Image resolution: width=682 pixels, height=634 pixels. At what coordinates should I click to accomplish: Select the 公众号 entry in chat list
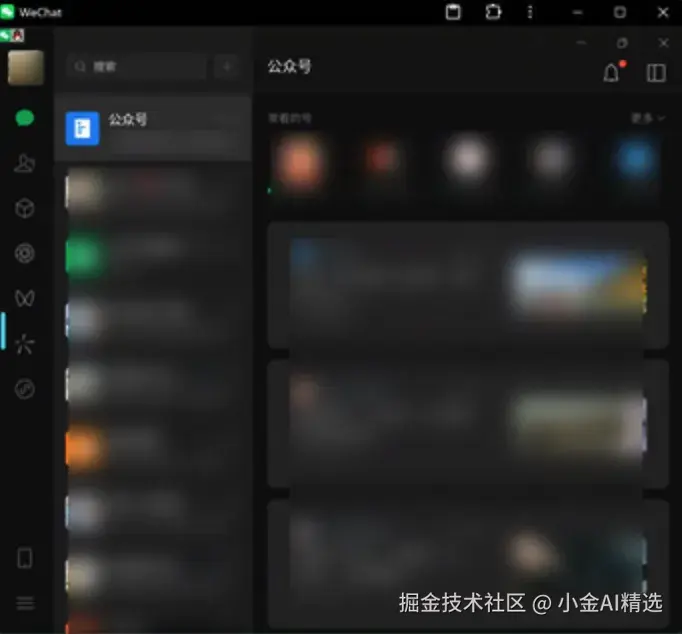153,128
